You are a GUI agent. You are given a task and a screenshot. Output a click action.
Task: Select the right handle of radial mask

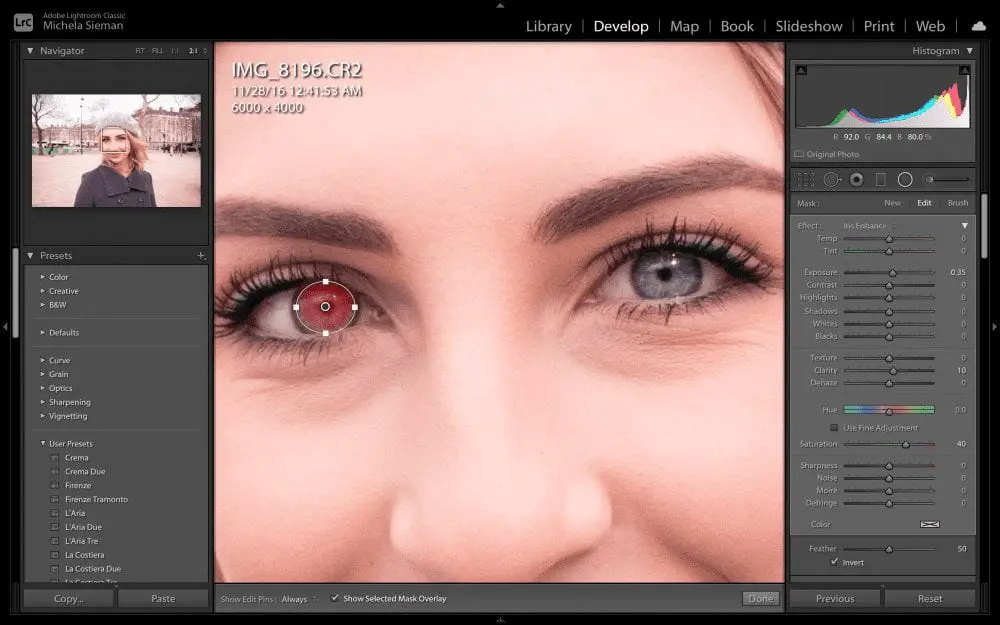point(355,307)
